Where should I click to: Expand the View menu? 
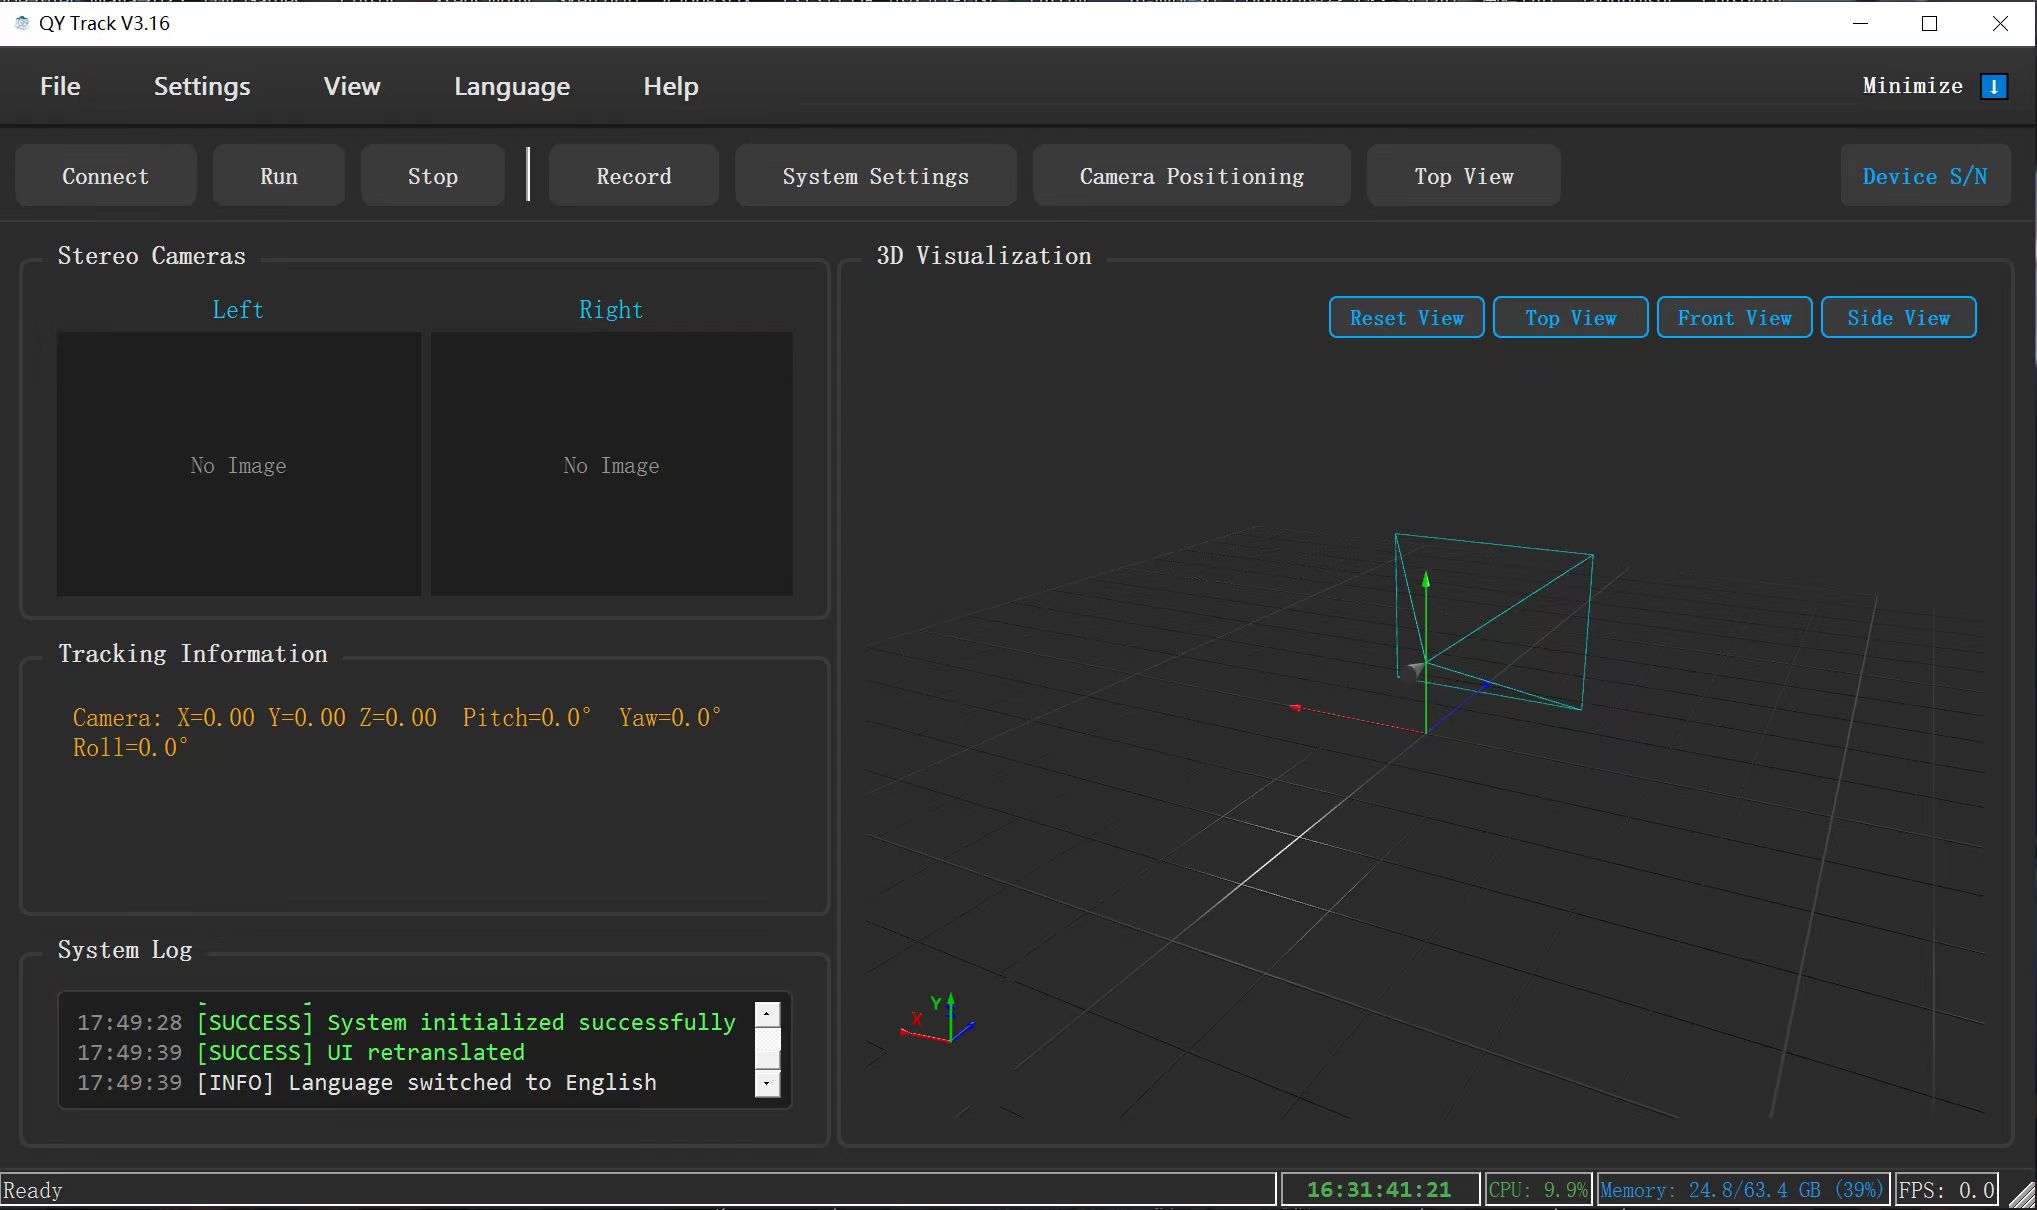pos(352,87)
